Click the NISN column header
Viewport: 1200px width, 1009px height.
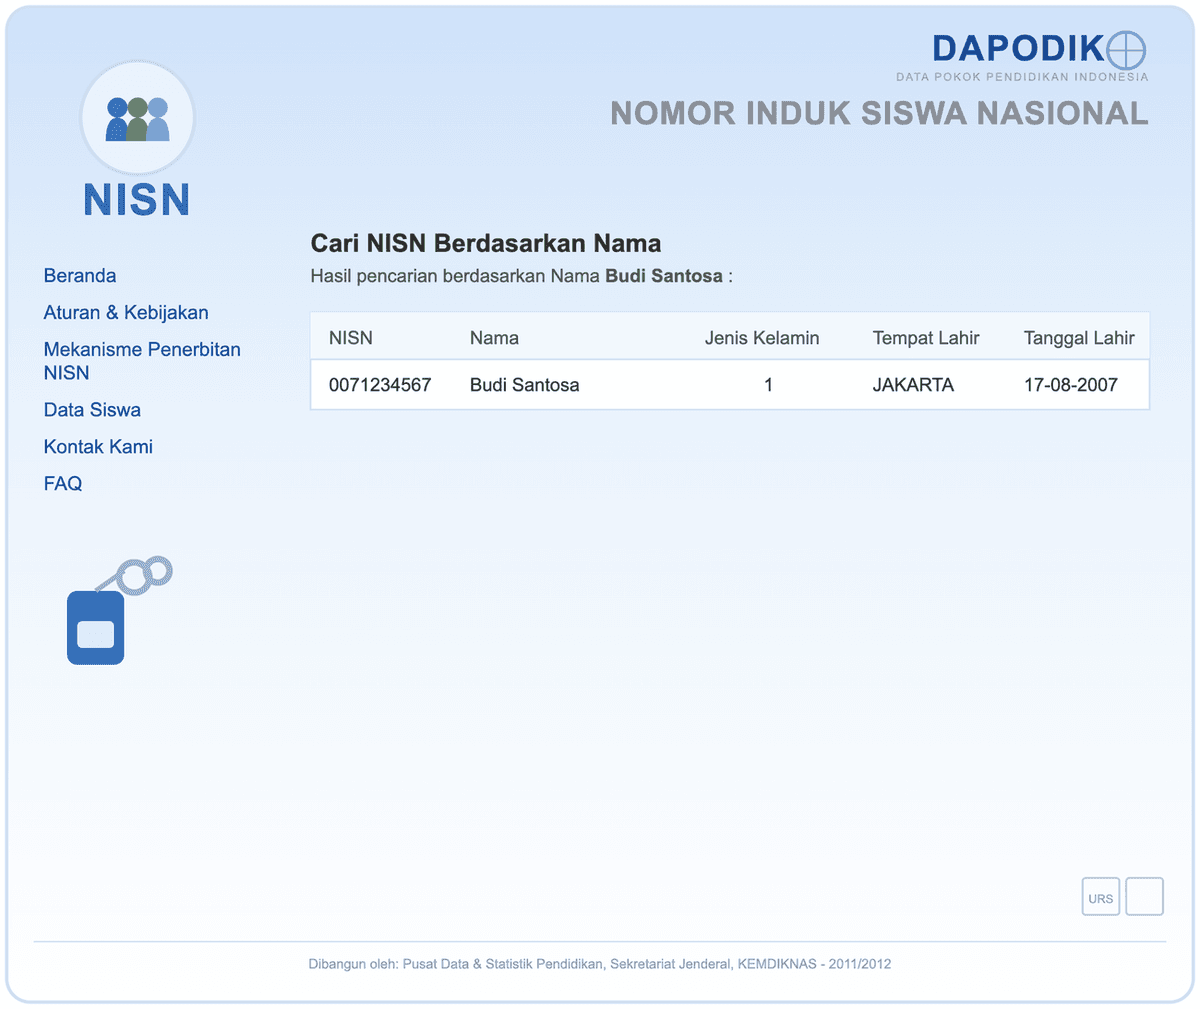pos(351,338)
